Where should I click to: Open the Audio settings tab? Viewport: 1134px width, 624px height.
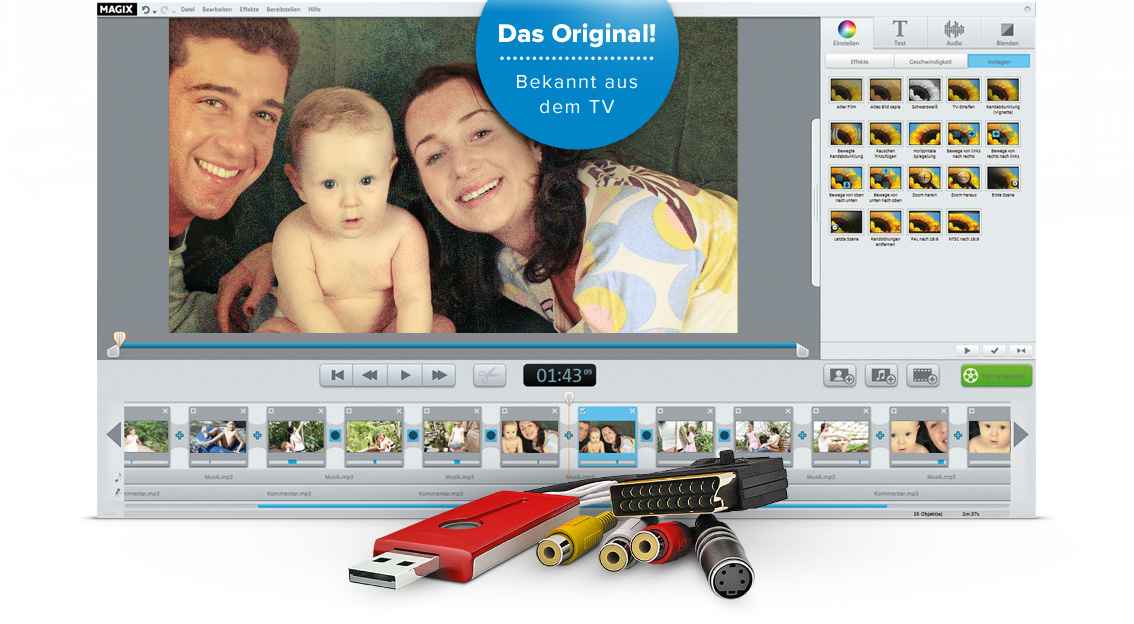pyautogui.click(x=953, y=32)
